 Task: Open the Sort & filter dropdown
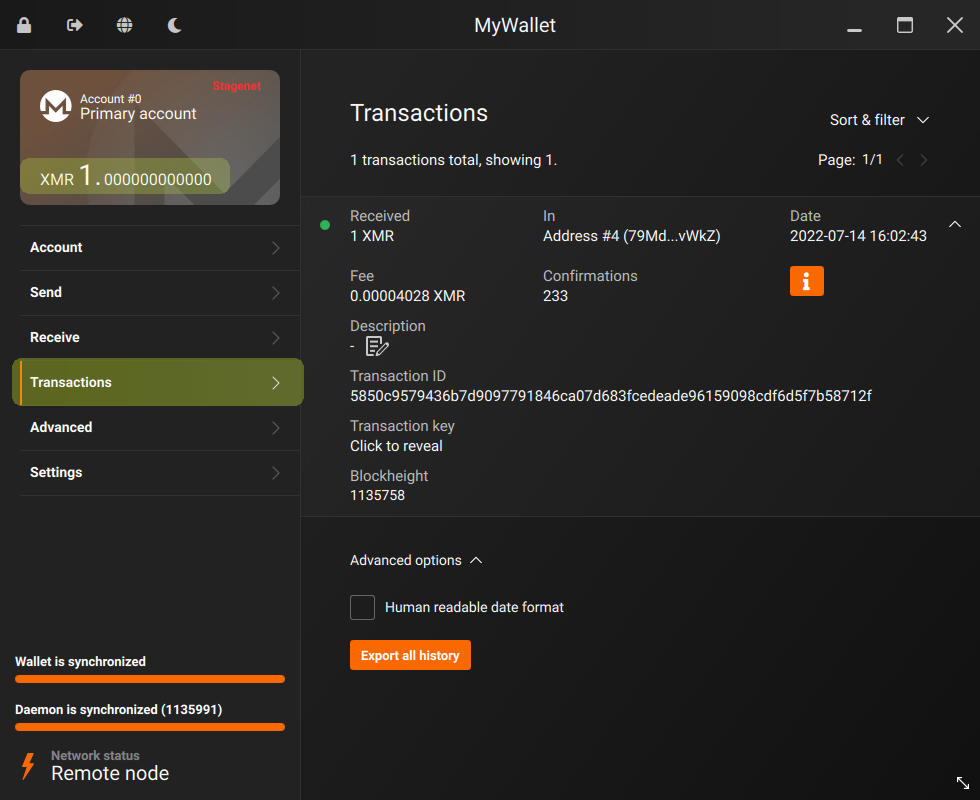tap(879, 119)
